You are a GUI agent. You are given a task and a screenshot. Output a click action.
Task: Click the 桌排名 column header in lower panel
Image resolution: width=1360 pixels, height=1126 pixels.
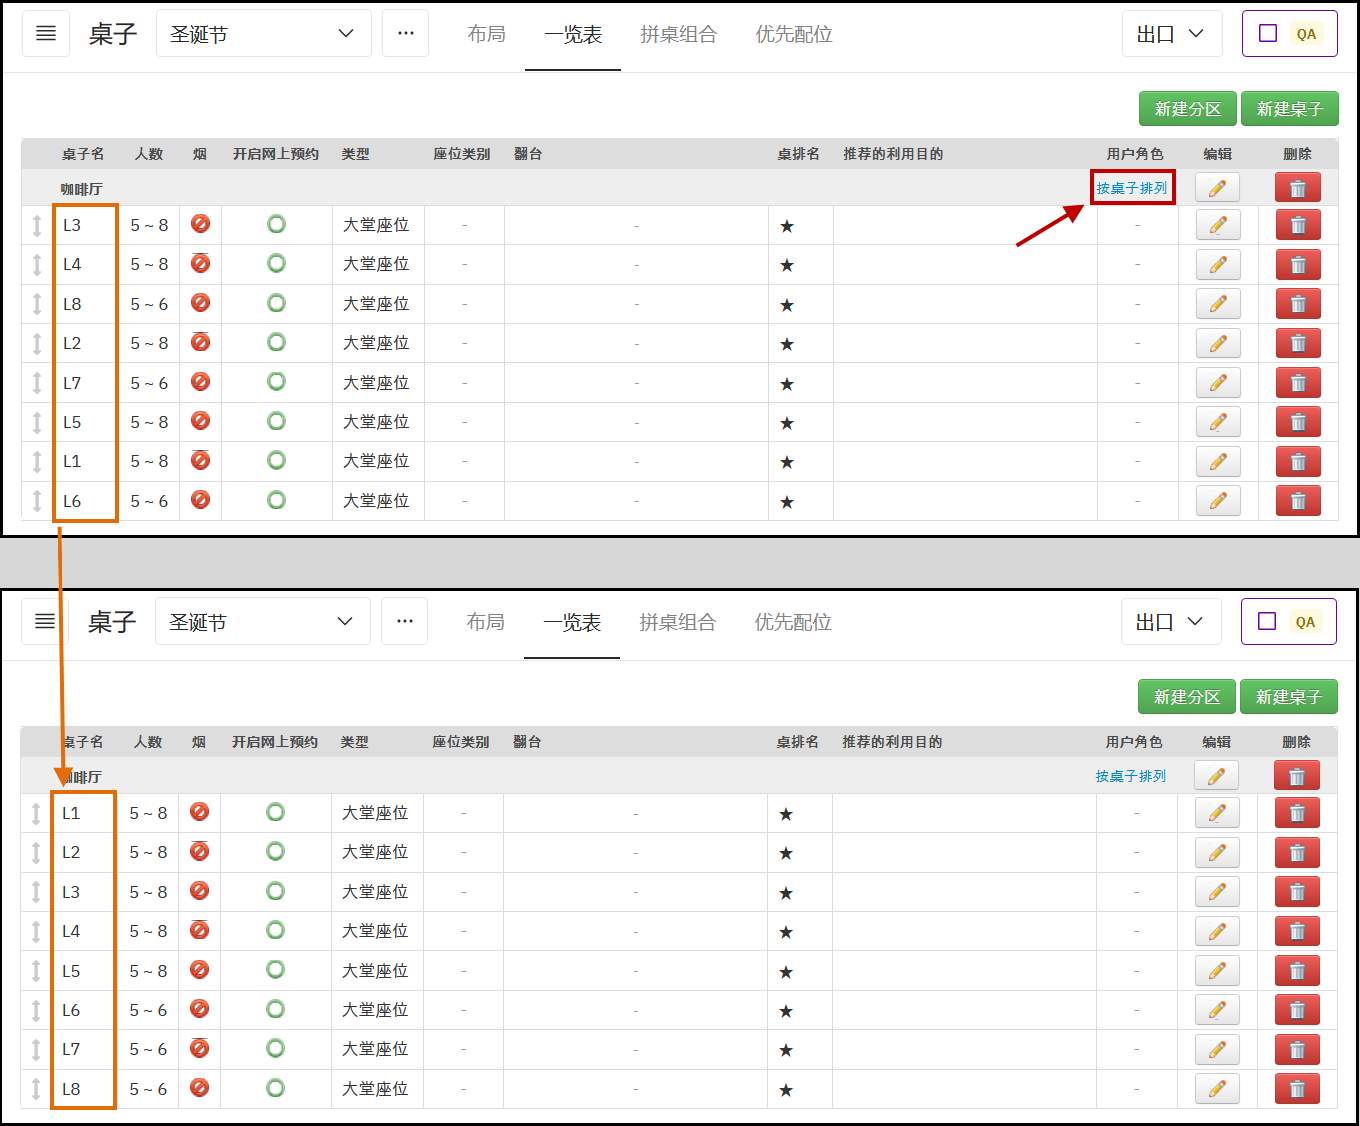pyautogui.click(x=797, y=742)
